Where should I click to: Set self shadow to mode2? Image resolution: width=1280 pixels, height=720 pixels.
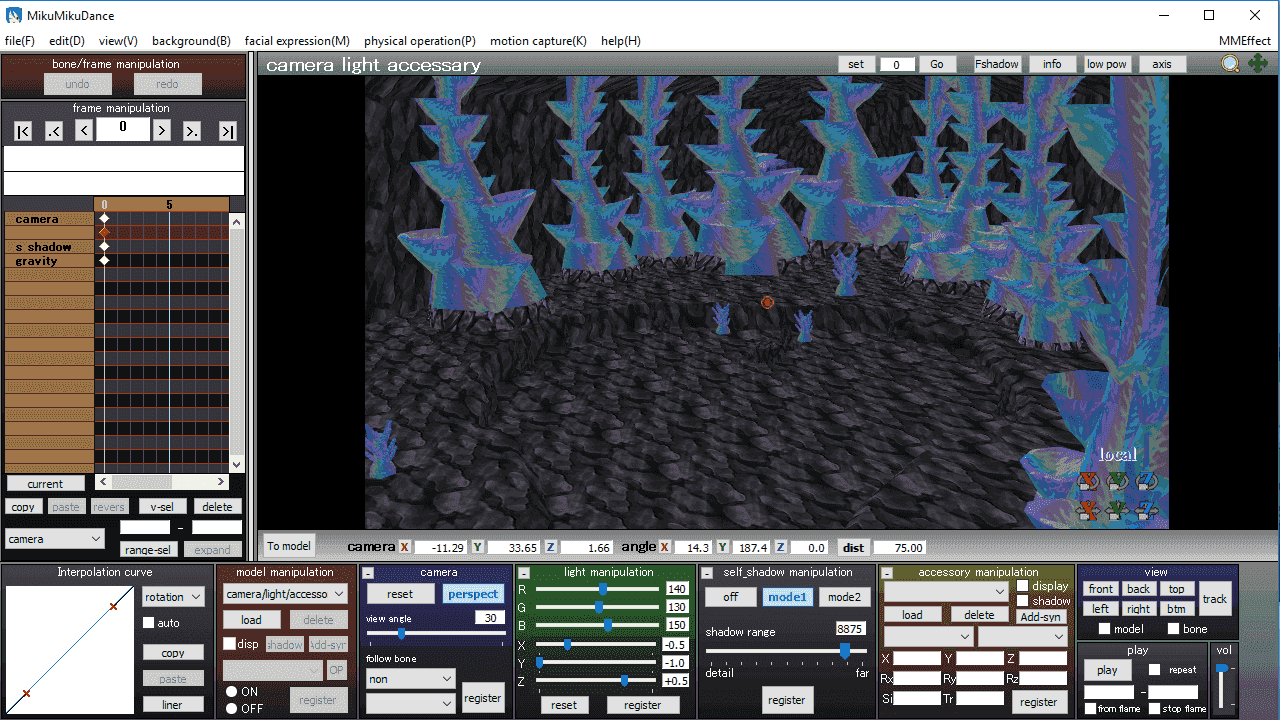(x=844, y=597)
